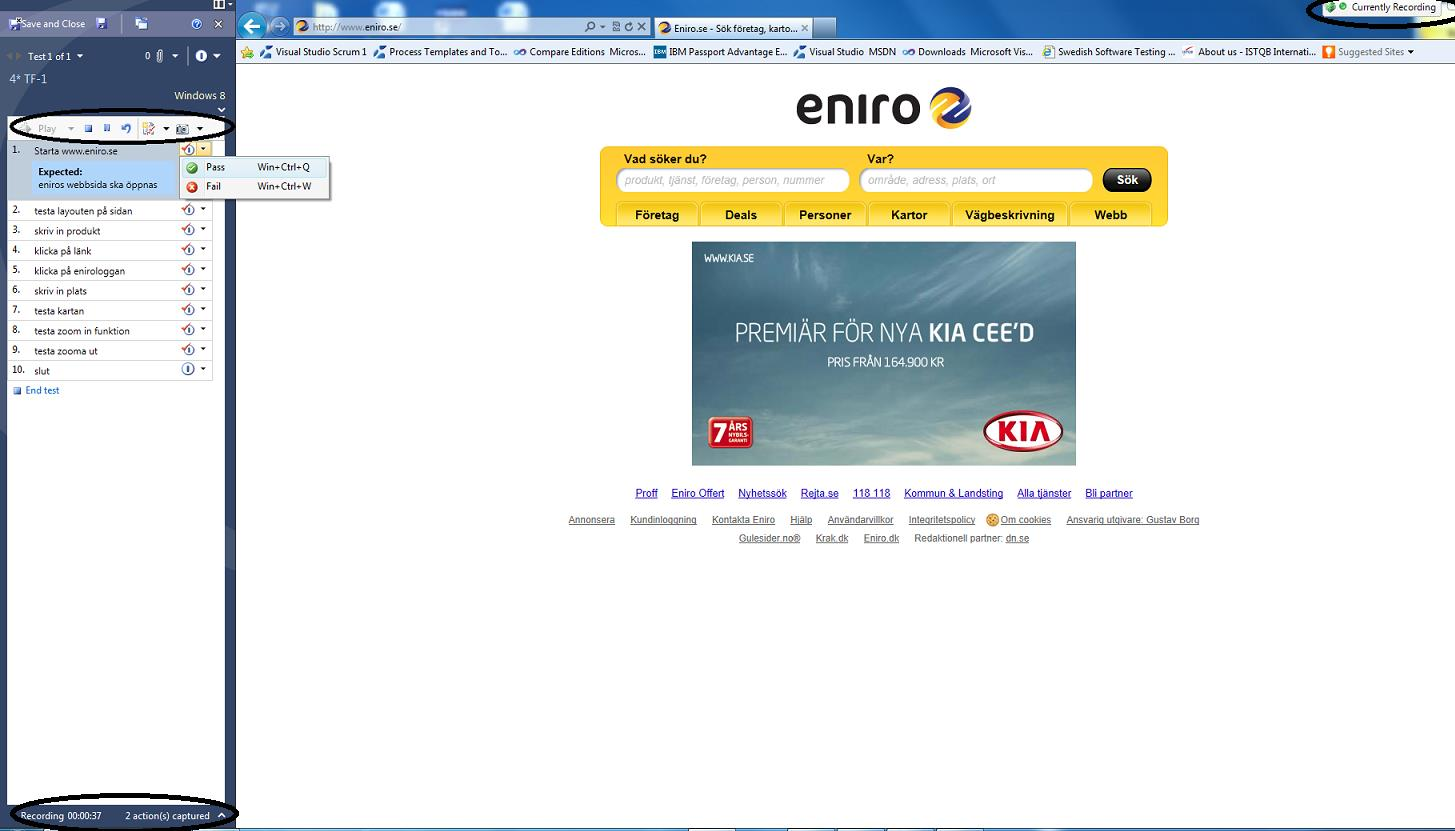Click the create bug icon in toolbar
The width and height of the screenshot is (1455, 831).
coord(149,128)
